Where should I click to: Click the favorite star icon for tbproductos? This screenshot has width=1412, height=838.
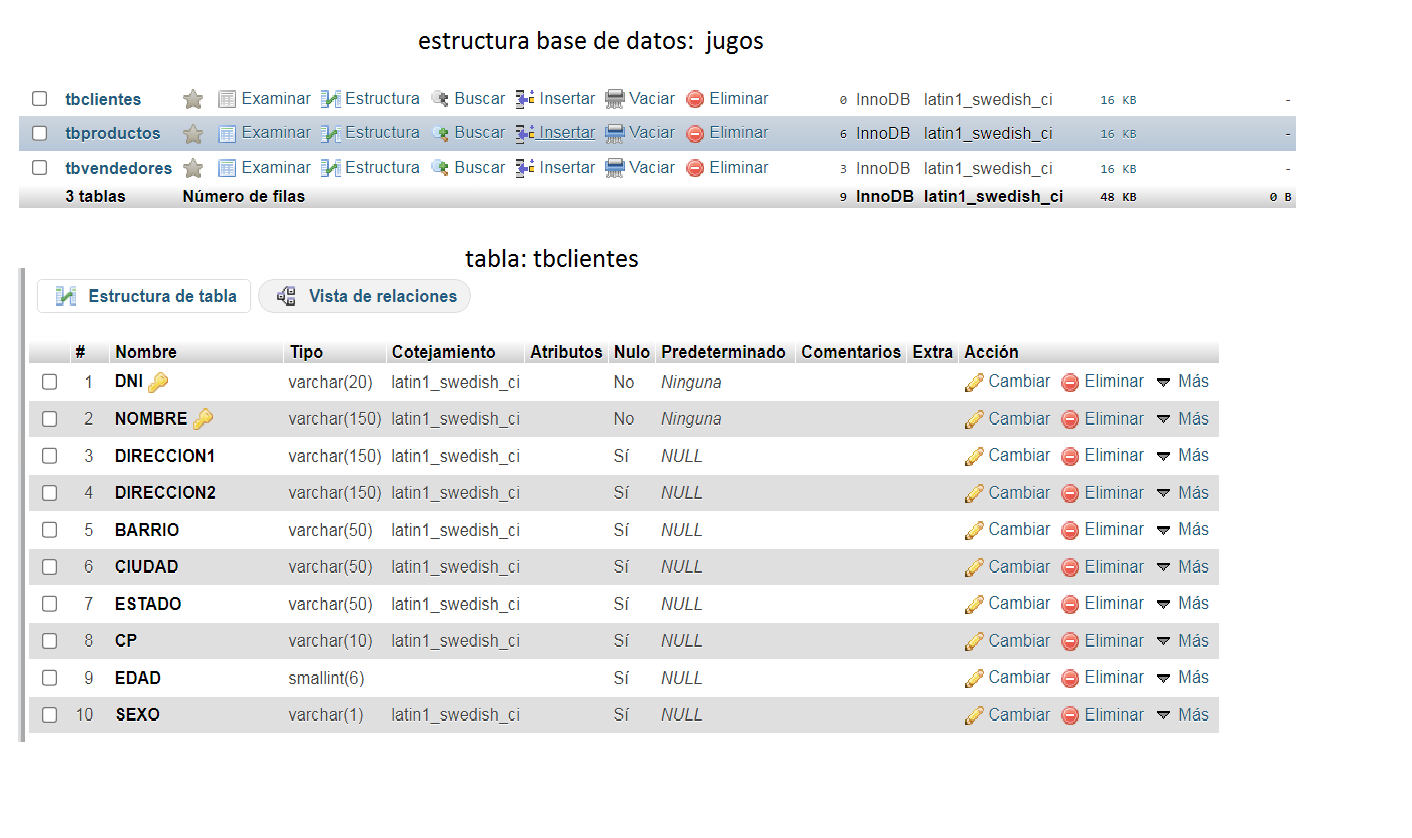click(x=193, y=133)
